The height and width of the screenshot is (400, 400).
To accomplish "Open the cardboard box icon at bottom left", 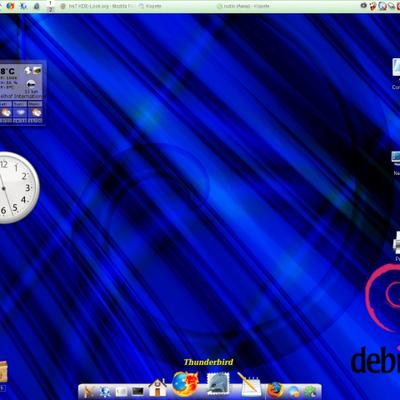I will (3, 372).
